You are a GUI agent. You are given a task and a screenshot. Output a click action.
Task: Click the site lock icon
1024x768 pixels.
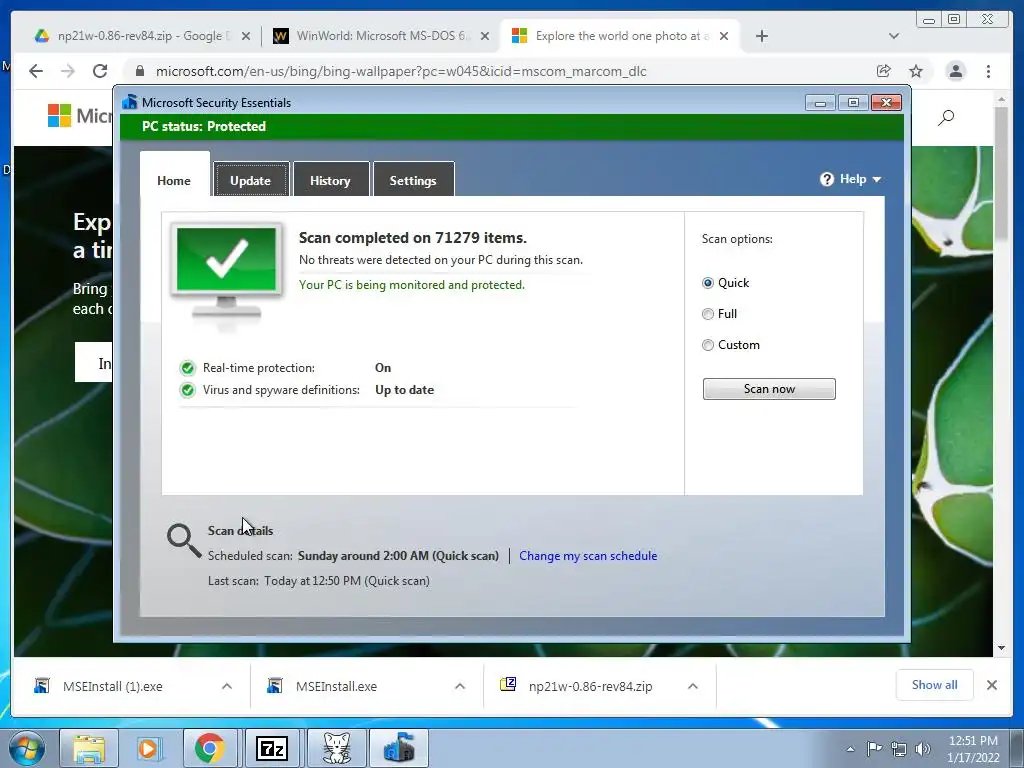tap(139, 71)
